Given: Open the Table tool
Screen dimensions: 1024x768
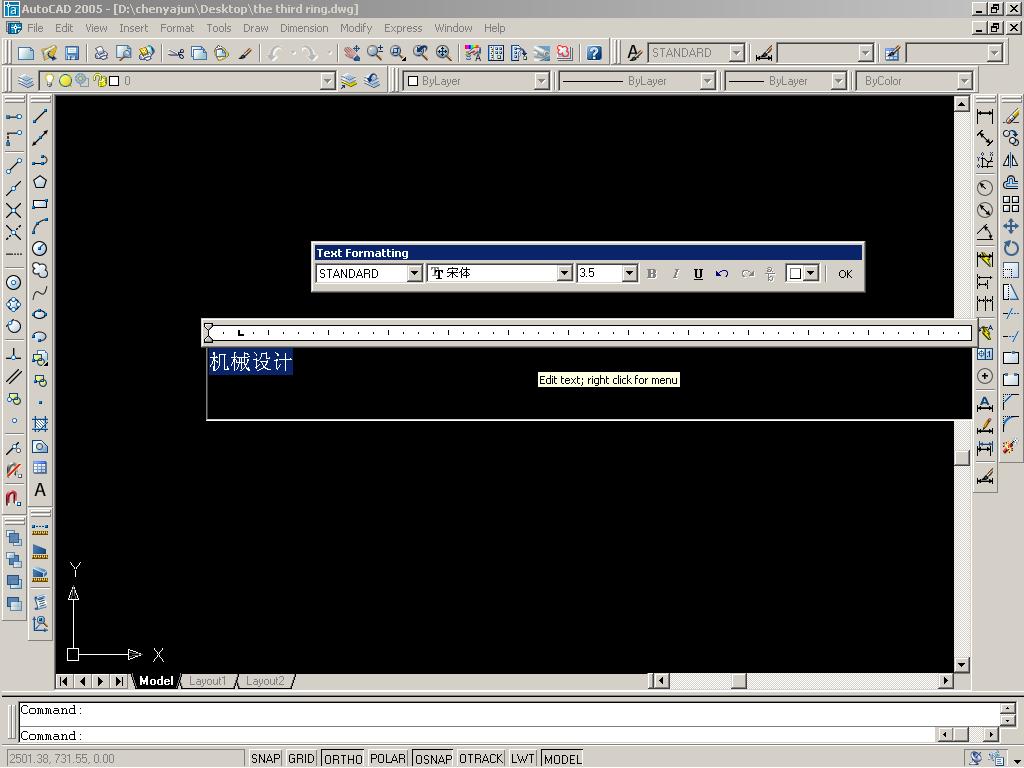Looking at the screenshot, I should click(x=40, y=468).
